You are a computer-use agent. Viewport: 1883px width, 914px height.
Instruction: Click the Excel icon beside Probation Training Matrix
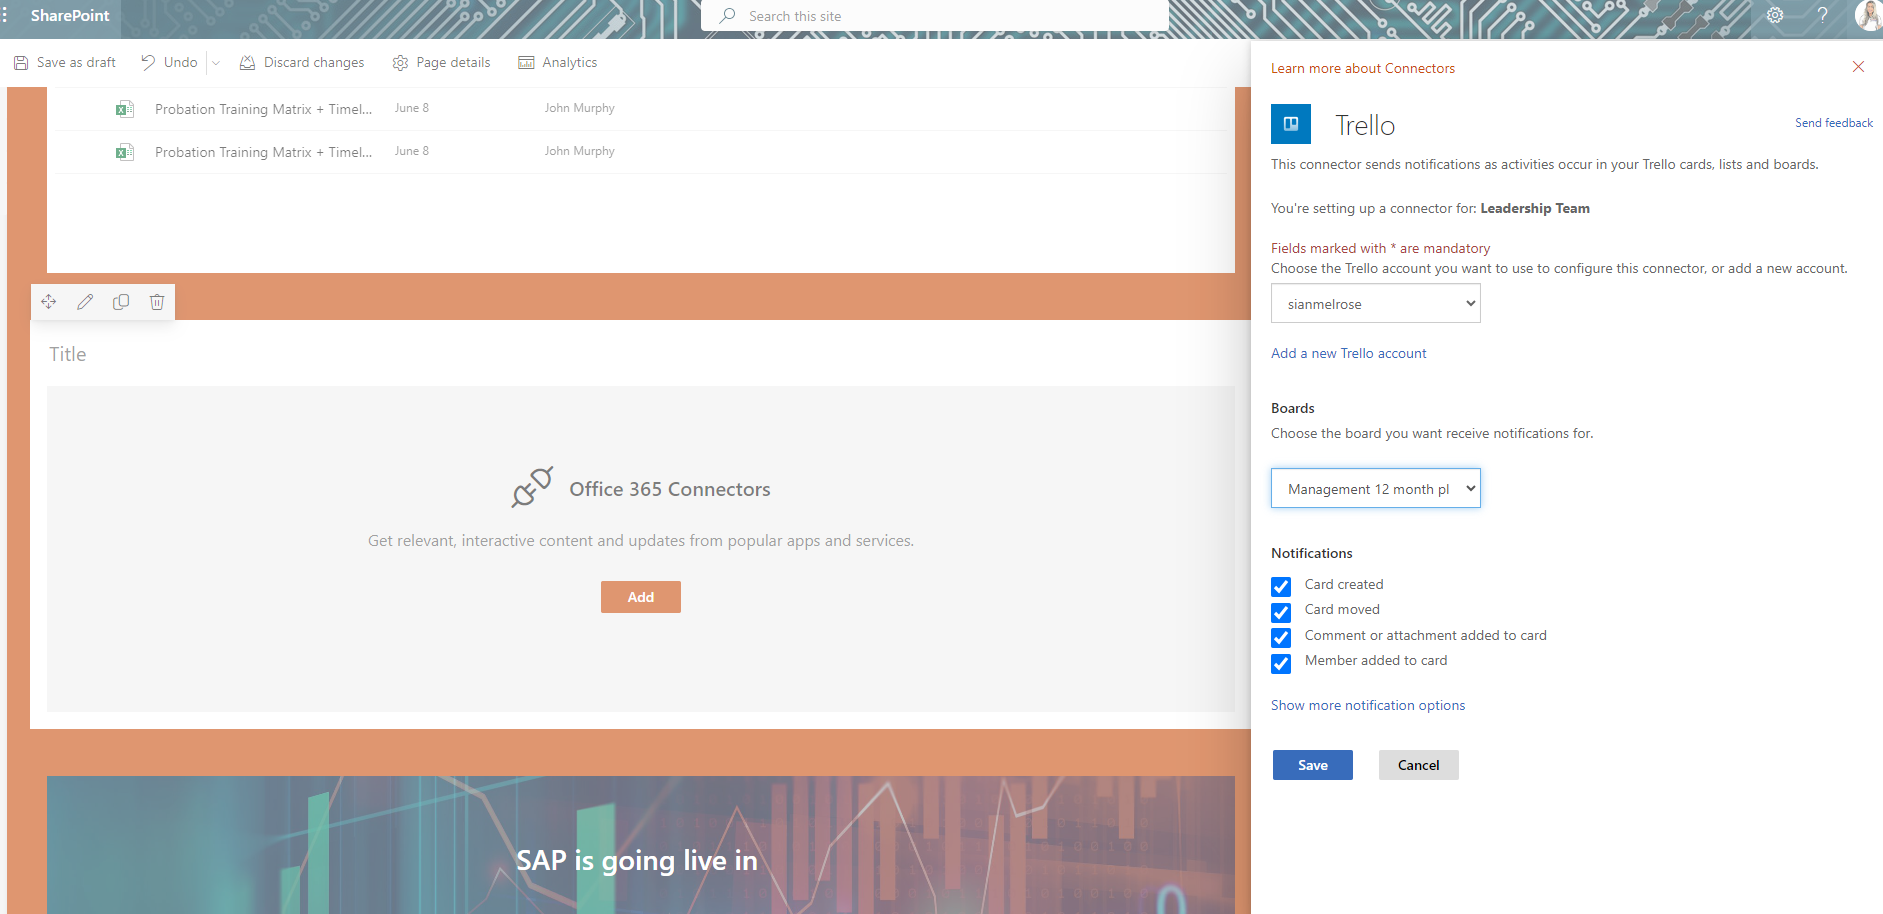(x=124, y=108)
